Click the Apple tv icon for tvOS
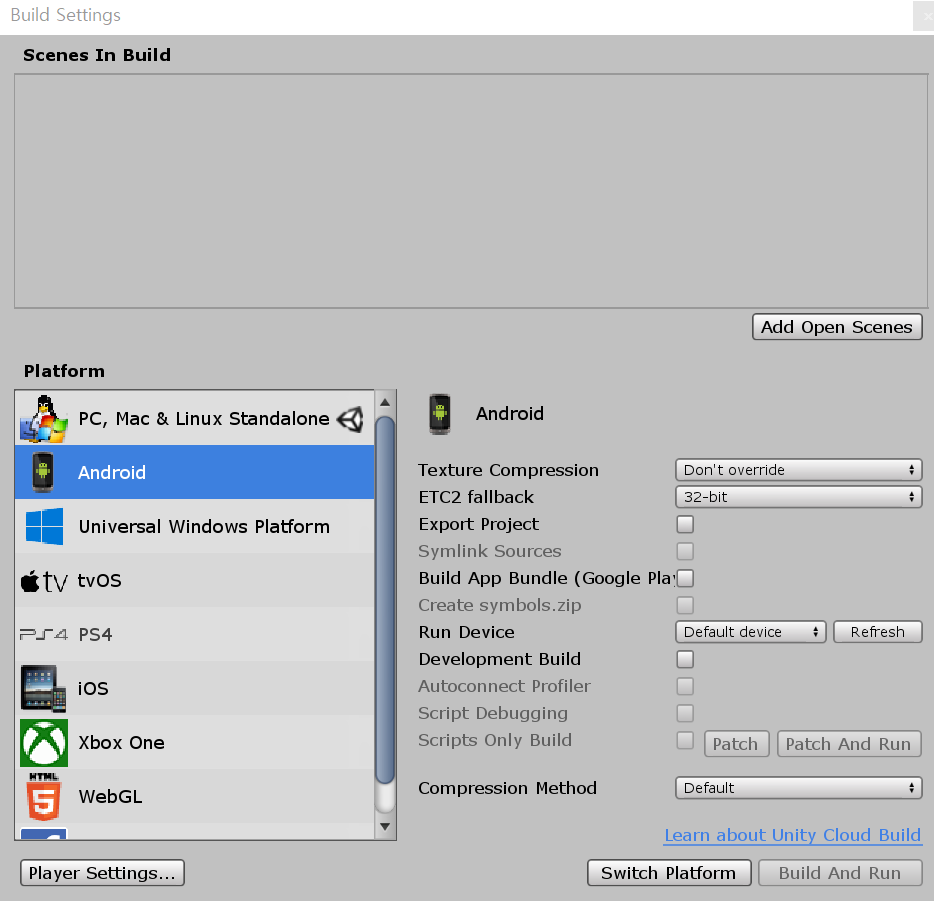Screen dimensions: 934x901 43,581
